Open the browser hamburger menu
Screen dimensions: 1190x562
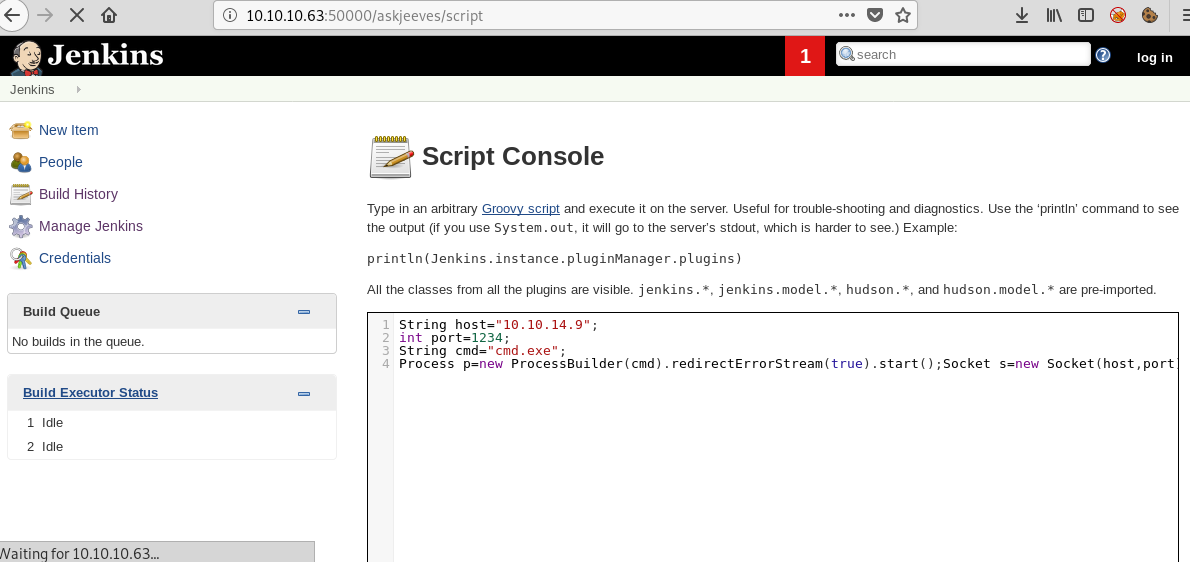point(1184,15)
